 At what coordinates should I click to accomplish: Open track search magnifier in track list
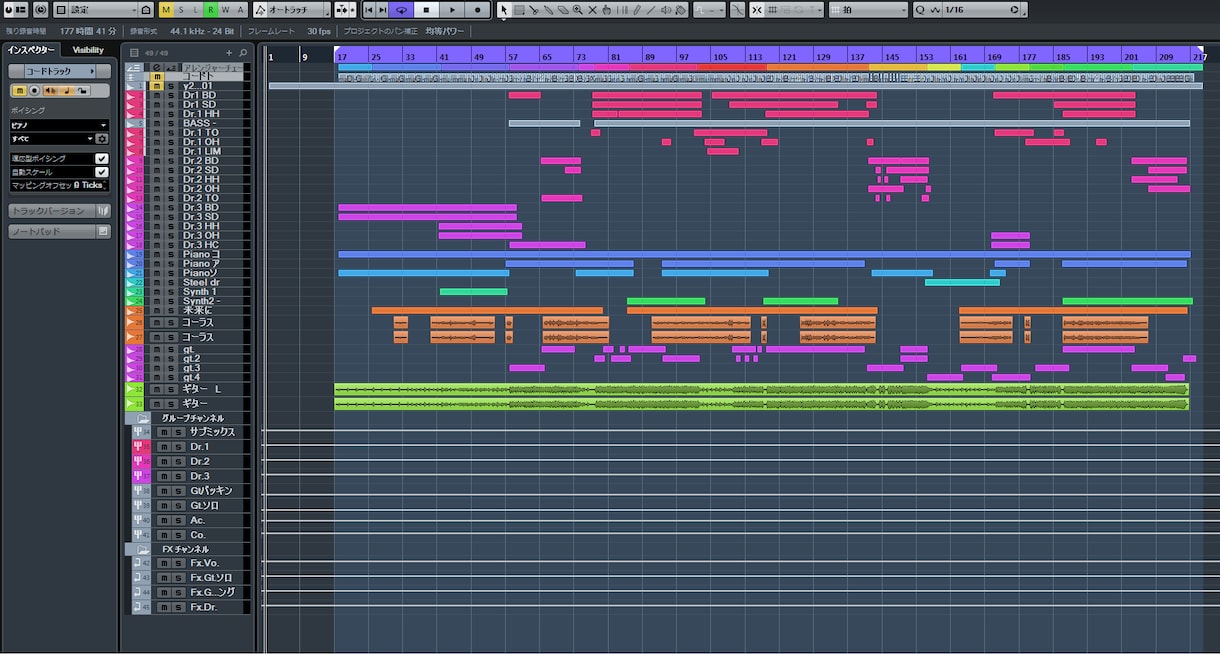click(x=243, y=52)
